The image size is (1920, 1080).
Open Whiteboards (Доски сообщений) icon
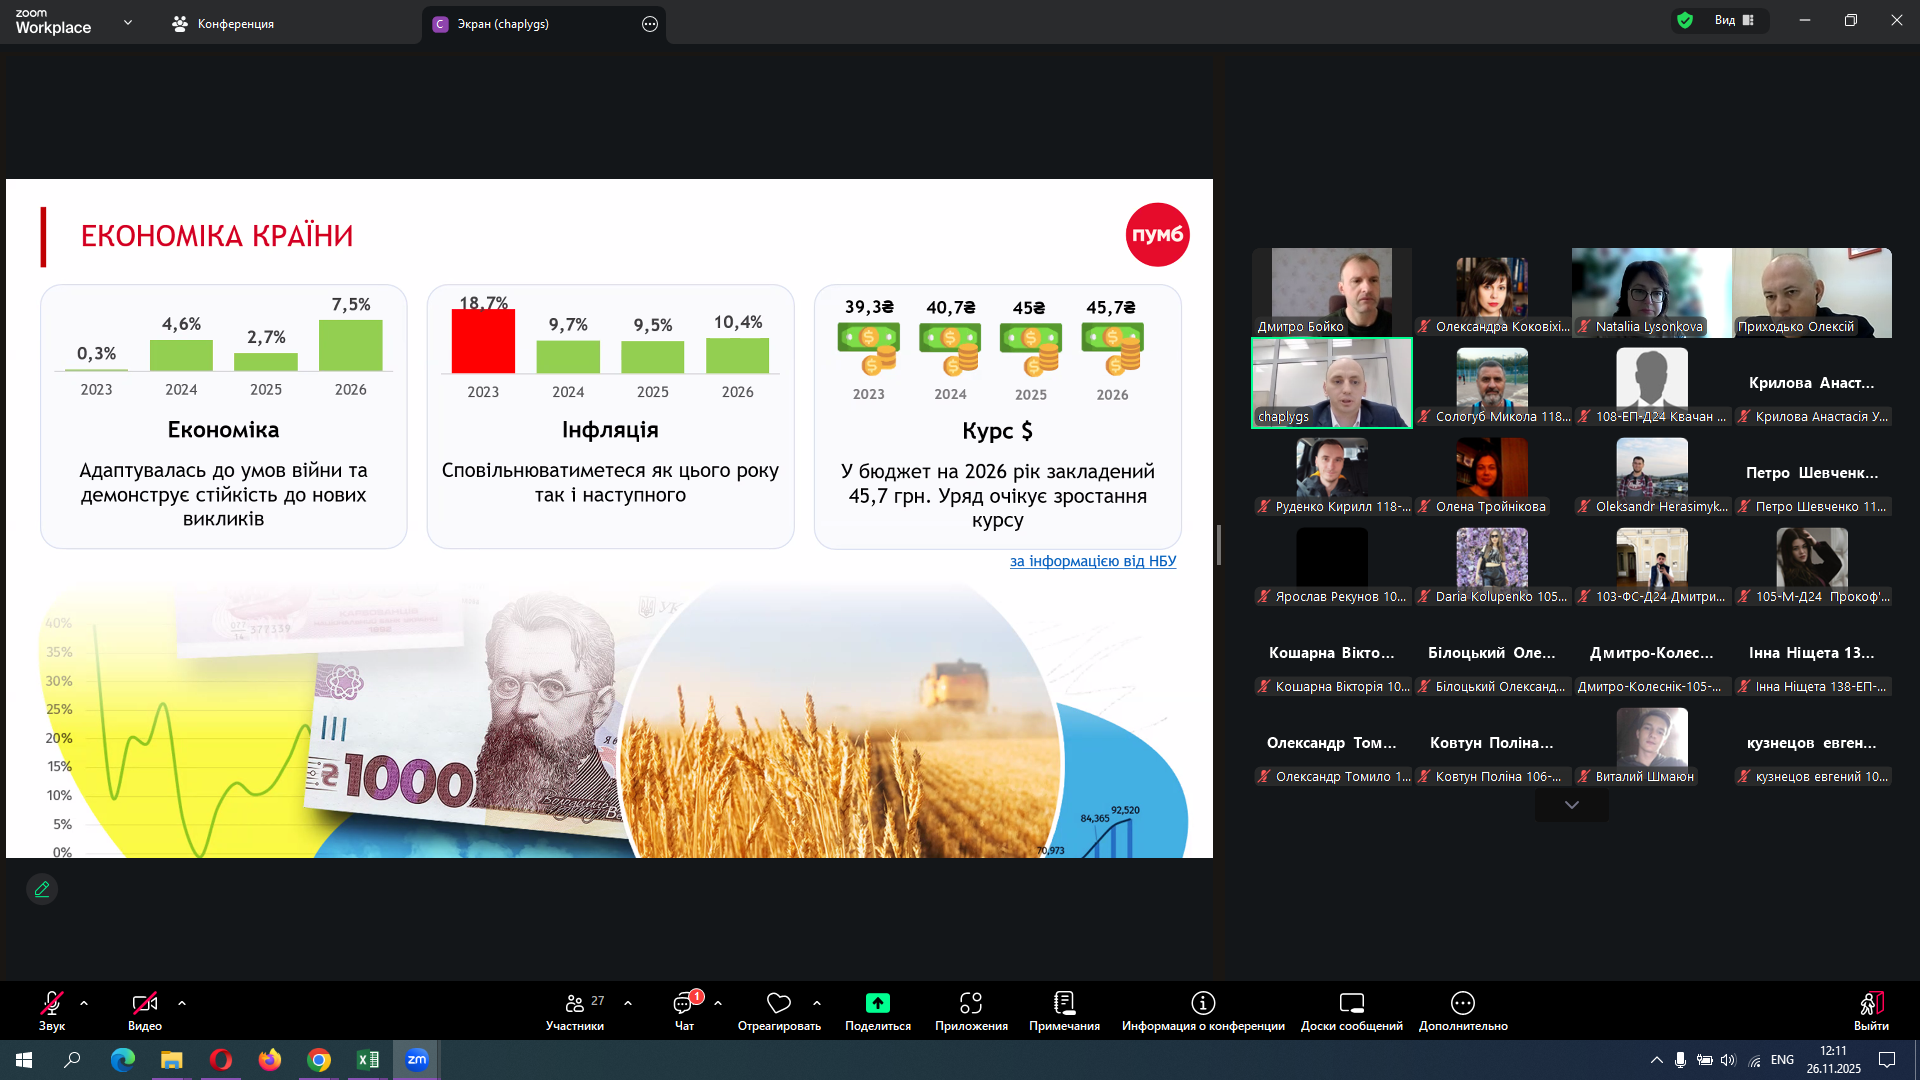(x=1351, y=1003)
